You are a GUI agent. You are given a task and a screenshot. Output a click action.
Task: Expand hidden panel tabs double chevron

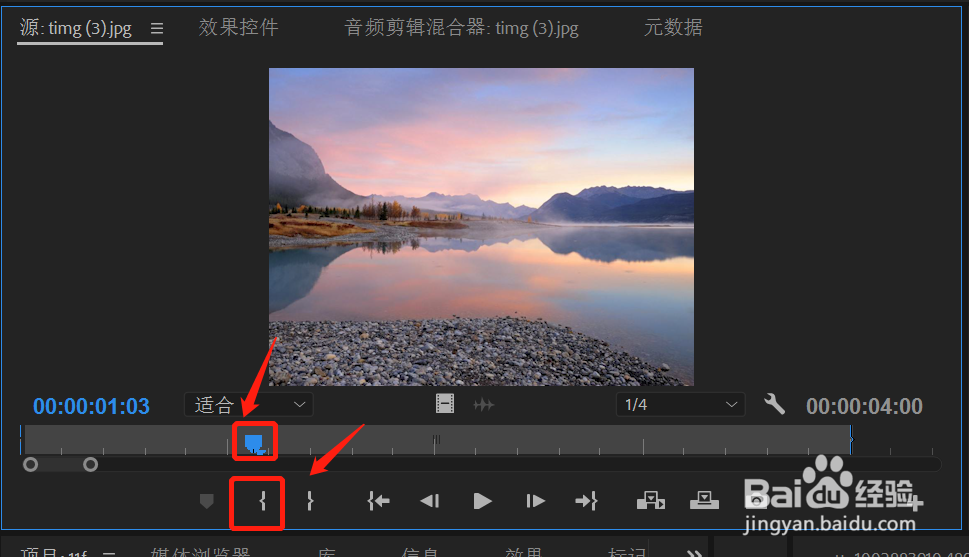tap(695, 552)
